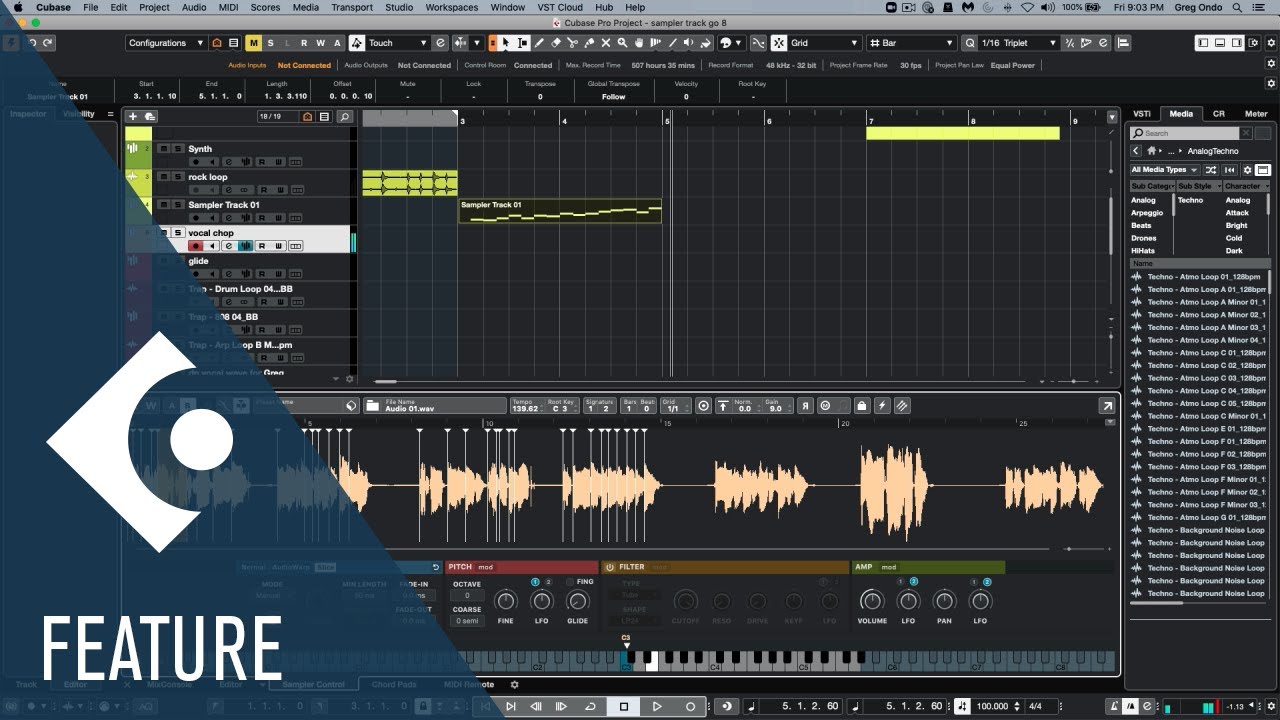Click the Stop transport button
This screenshot has width=1280, height=720.
pyautogui.click(x=624, y=706)
